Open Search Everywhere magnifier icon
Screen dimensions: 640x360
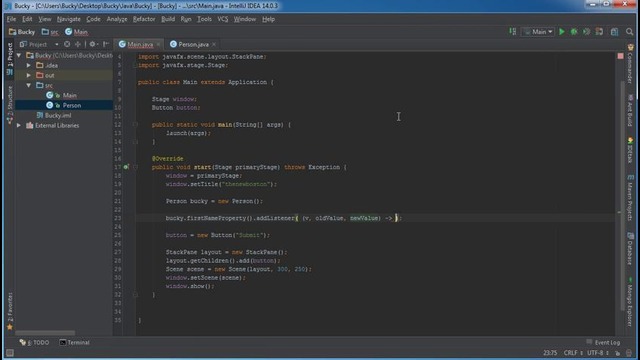629,32
